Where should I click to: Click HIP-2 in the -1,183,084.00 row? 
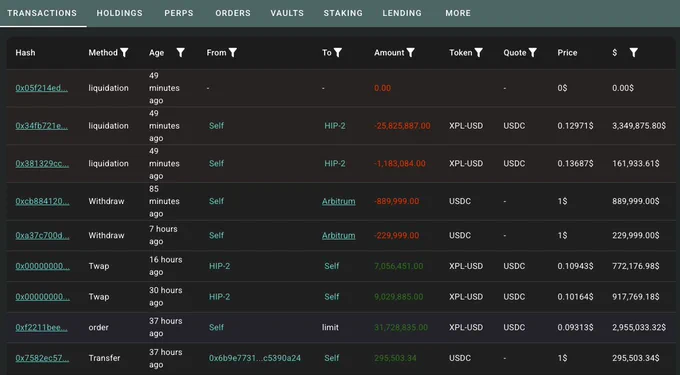click(x=335, y=163)
